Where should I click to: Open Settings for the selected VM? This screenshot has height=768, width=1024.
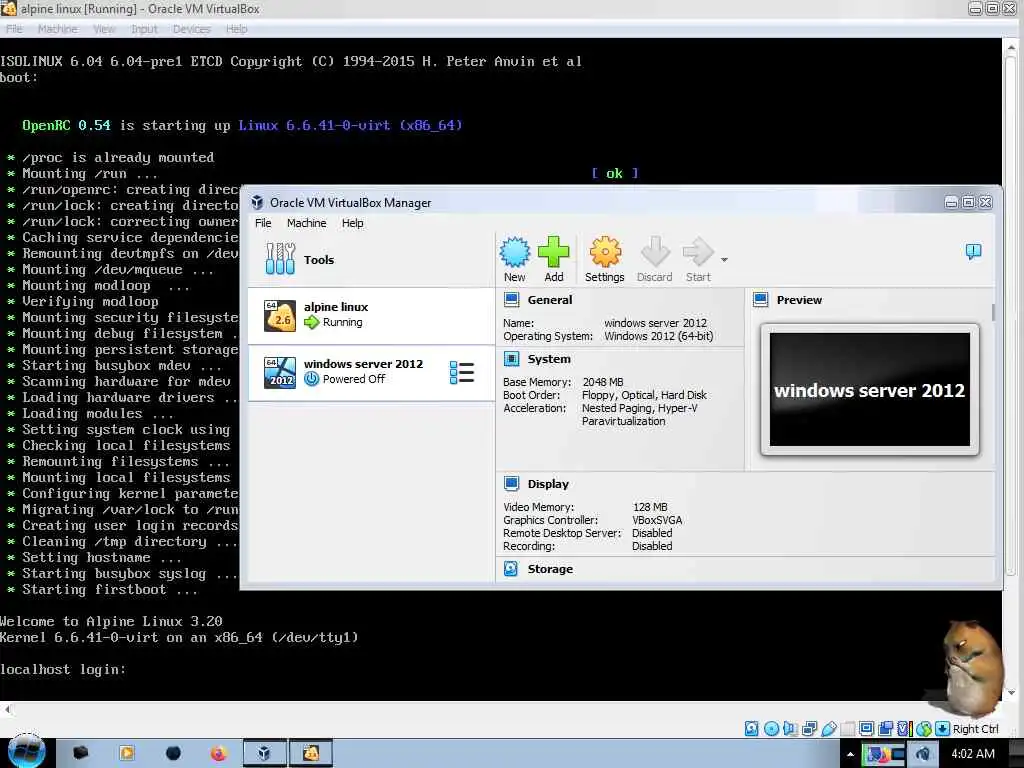pyautogui.click(x=605, y=259)
